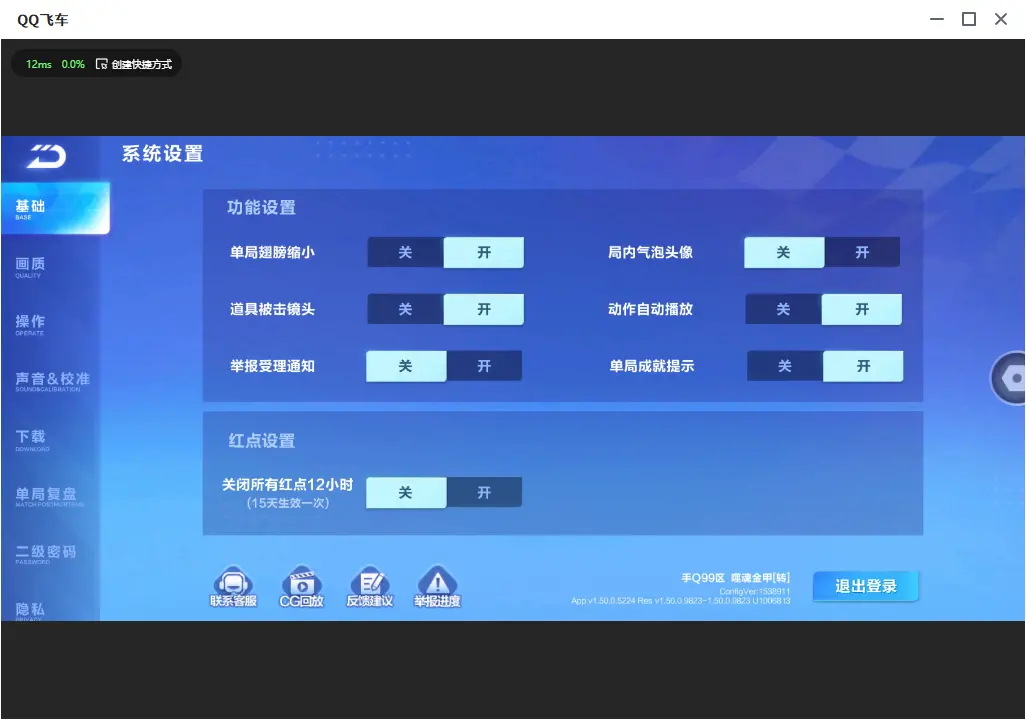The image size is (1026, 720).
Task: Click the 系统设置 page title
Action: [x=162, y=154]
